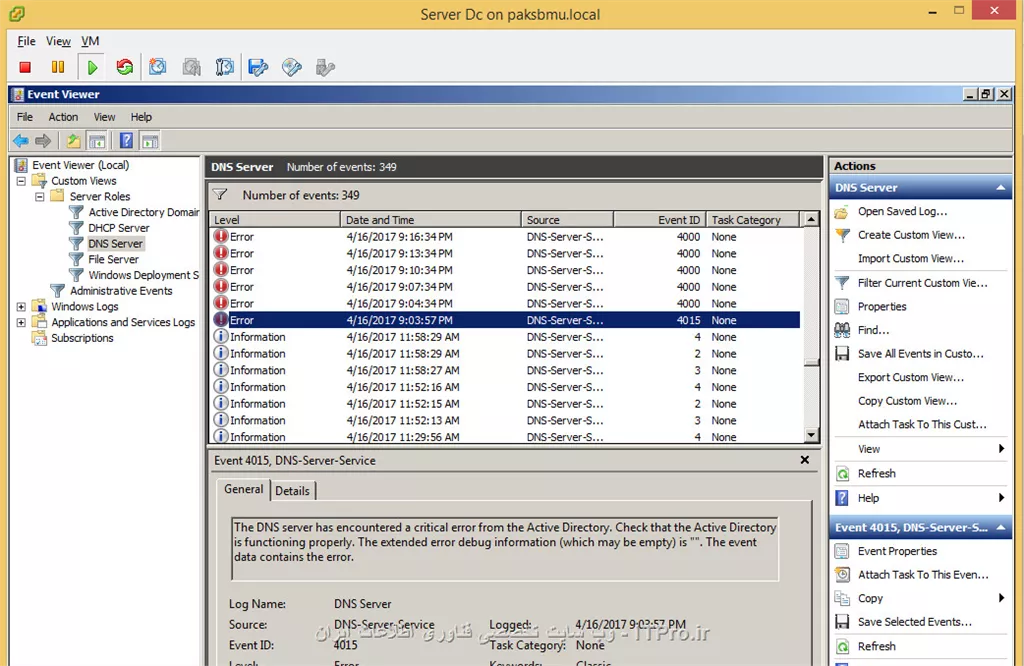
Task: Click Copy Custom View action
Action: coord(907,400)
